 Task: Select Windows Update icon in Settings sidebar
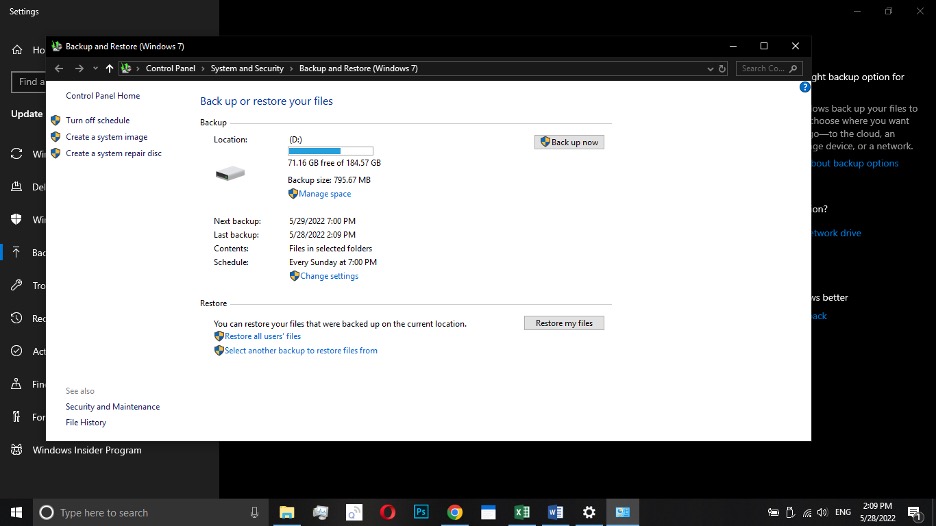(x=17, y=154)
